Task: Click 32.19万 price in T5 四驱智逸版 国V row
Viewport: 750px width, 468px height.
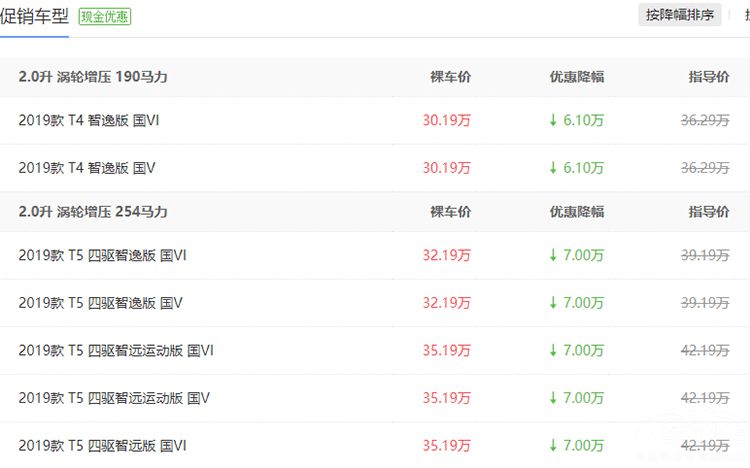Action: point(447,303)
